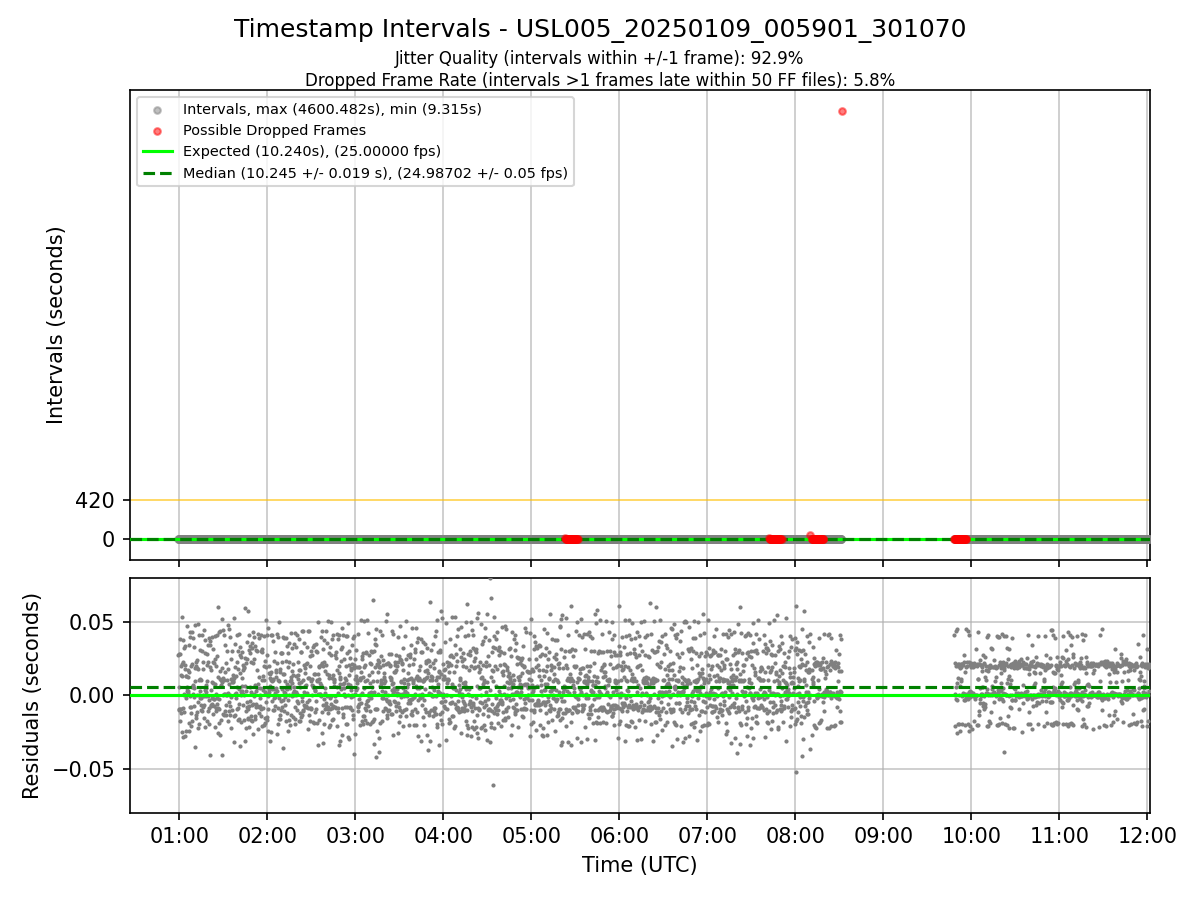Screen dimensions: 1200x900
Task: Click the 11:00 time tick label
Action: coord(1059,835)
